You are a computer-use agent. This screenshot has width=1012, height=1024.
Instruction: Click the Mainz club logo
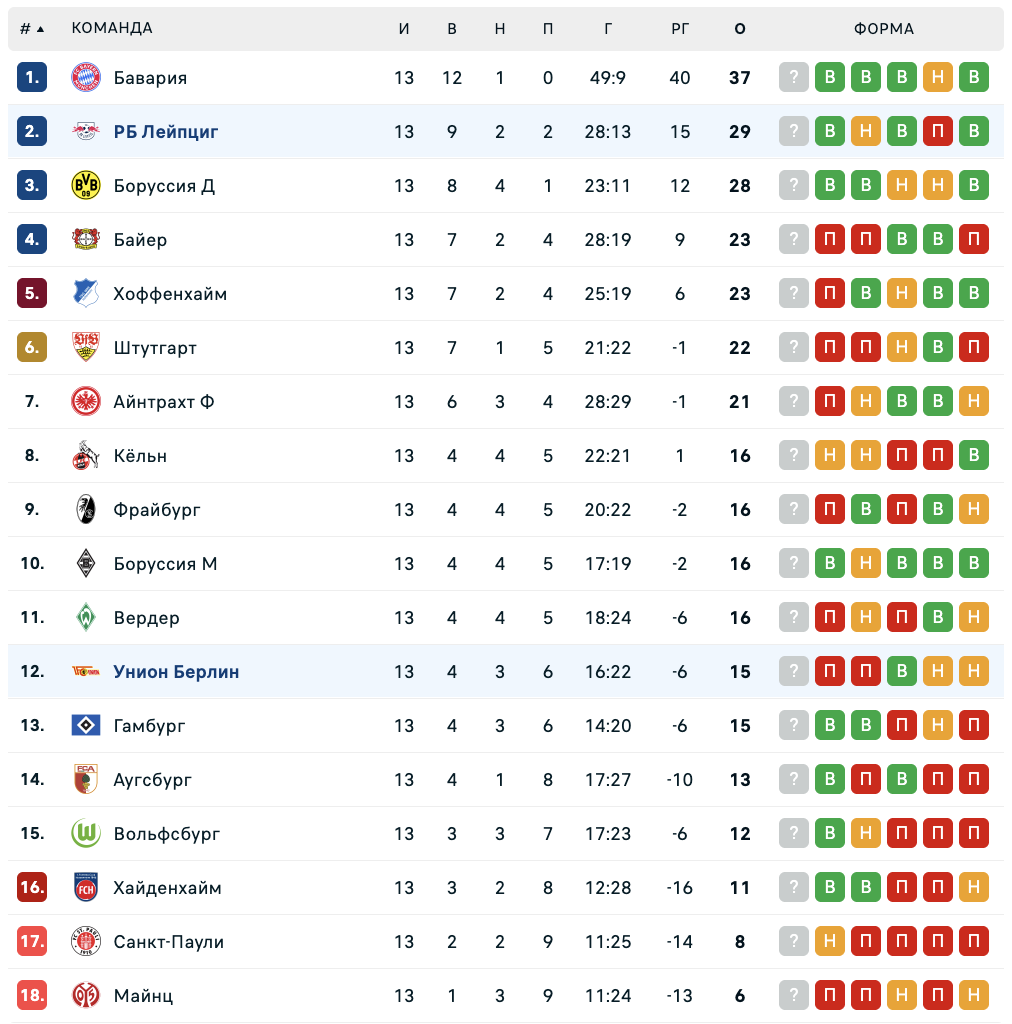(x=86, y=996)
